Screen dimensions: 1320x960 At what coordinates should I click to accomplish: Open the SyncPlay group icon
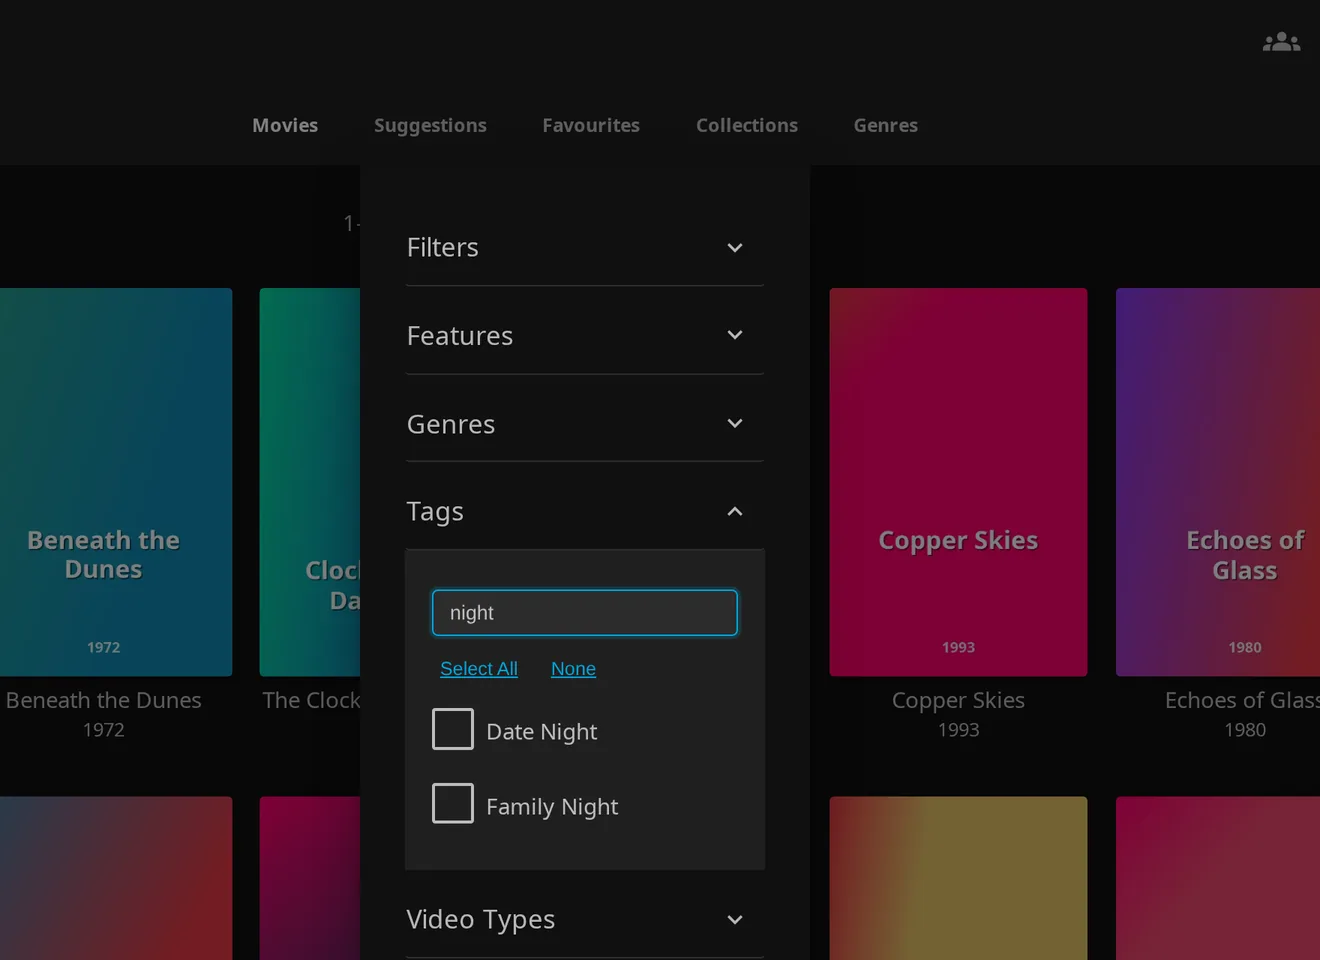click(x=1281, y=42)
